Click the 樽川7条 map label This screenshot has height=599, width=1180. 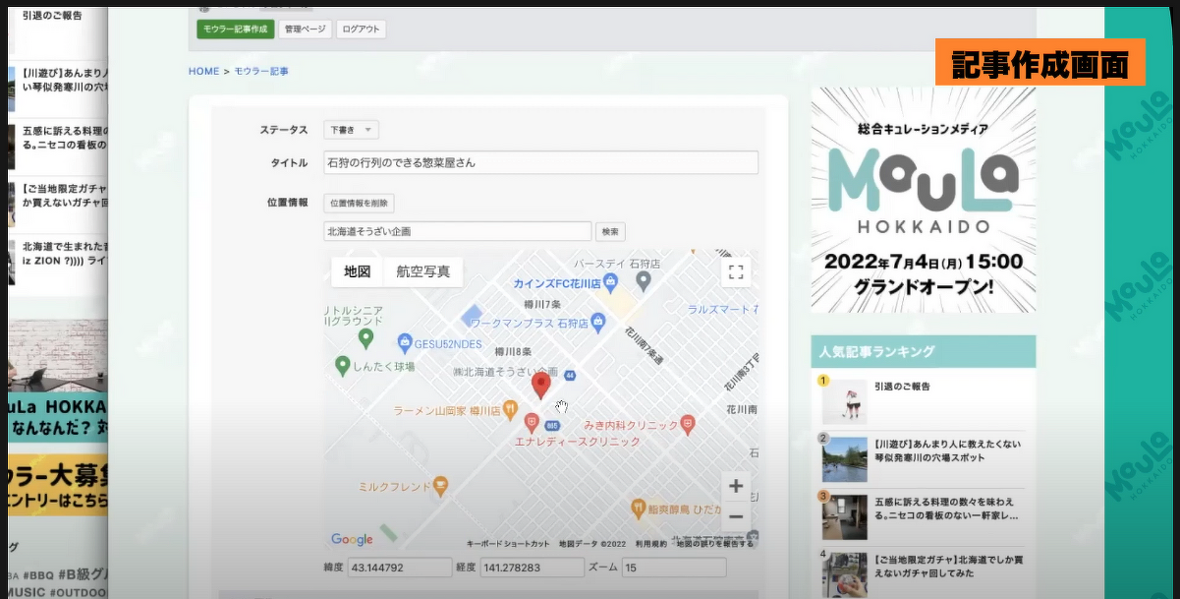(x=543, y=305)
